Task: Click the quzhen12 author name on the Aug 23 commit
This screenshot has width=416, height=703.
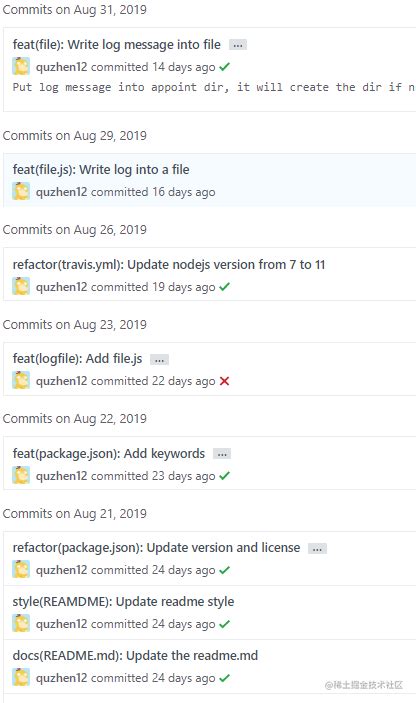Action: 61,381
